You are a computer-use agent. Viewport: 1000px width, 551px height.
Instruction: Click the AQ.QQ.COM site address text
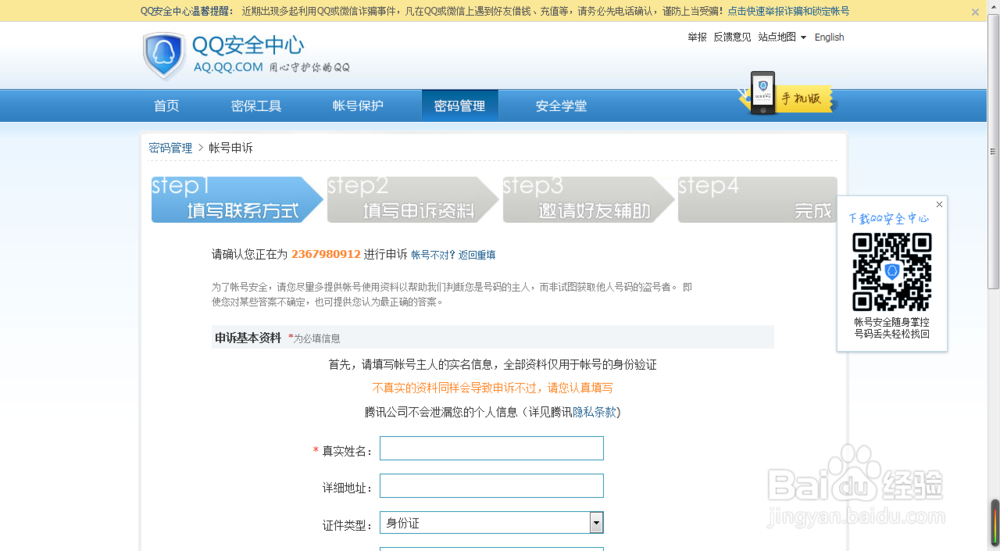(228, 67)
